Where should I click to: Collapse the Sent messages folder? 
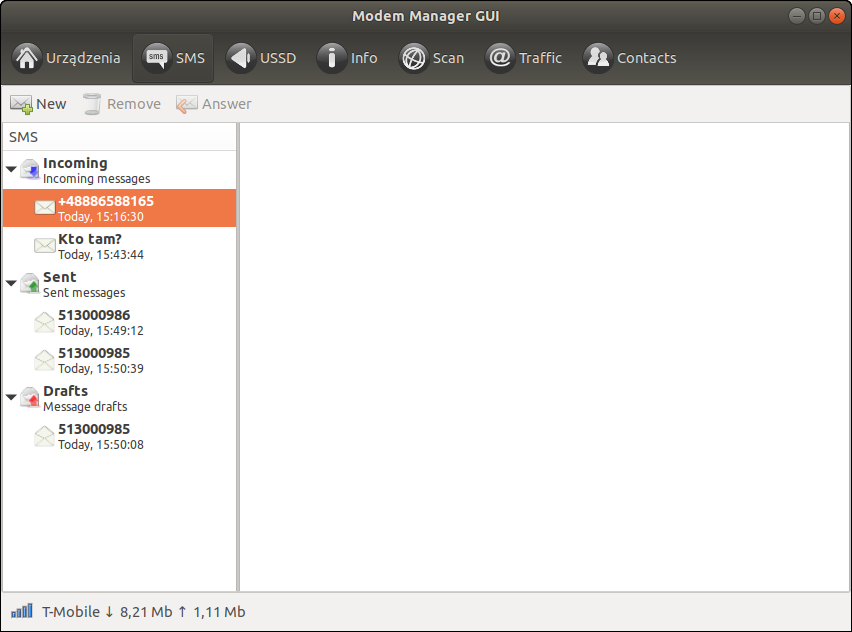[x=11, y=283]
